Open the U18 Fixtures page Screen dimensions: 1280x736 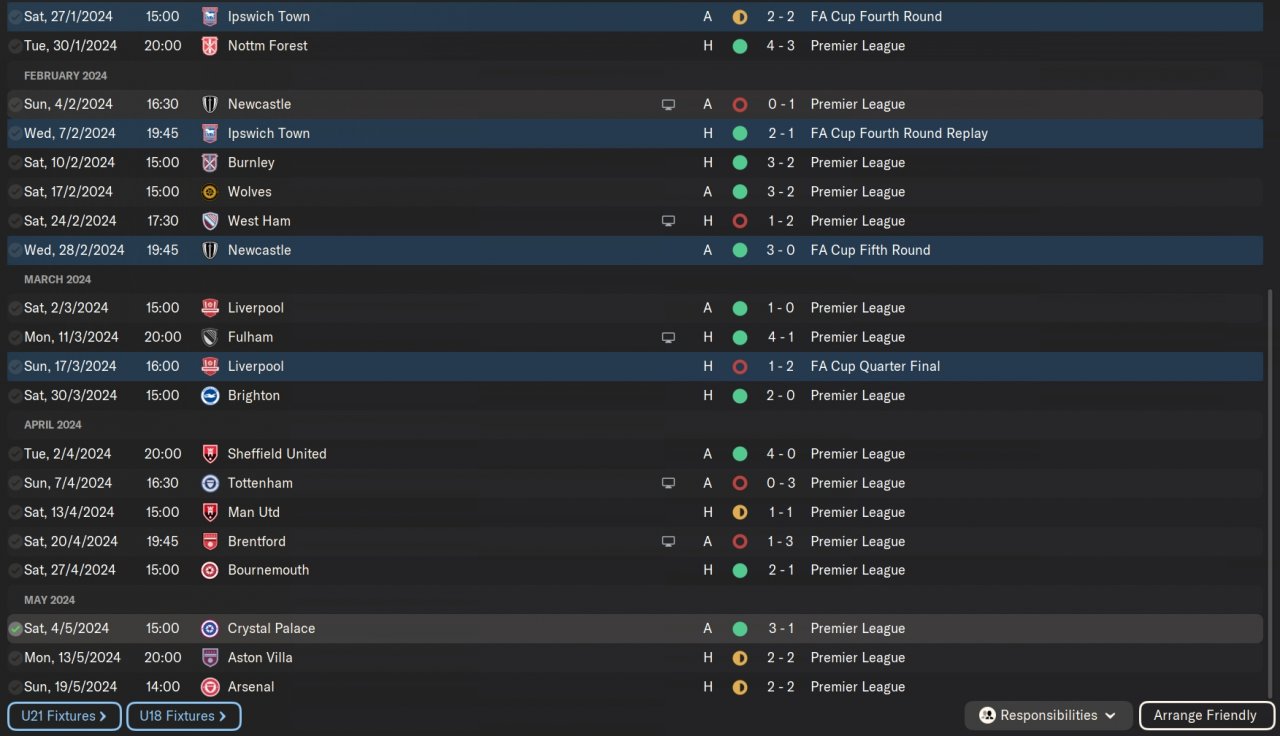[183, 716]
